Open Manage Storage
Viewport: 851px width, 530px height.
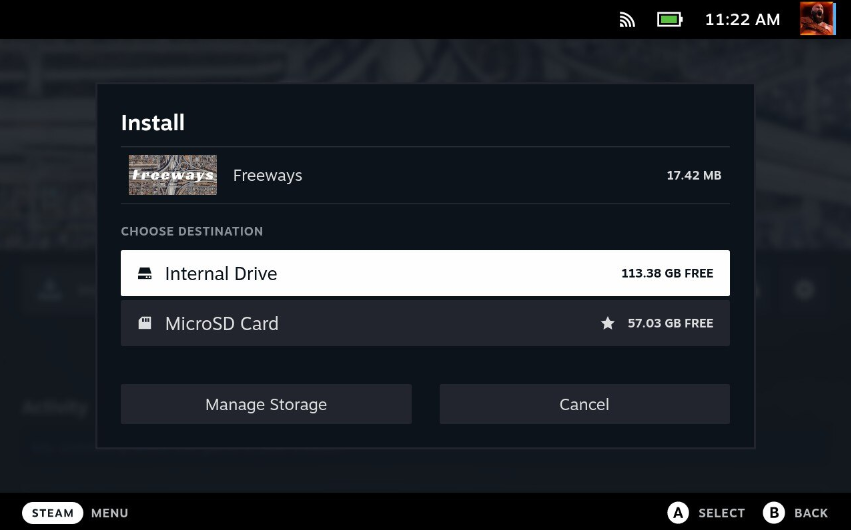(x=266, y=404)
